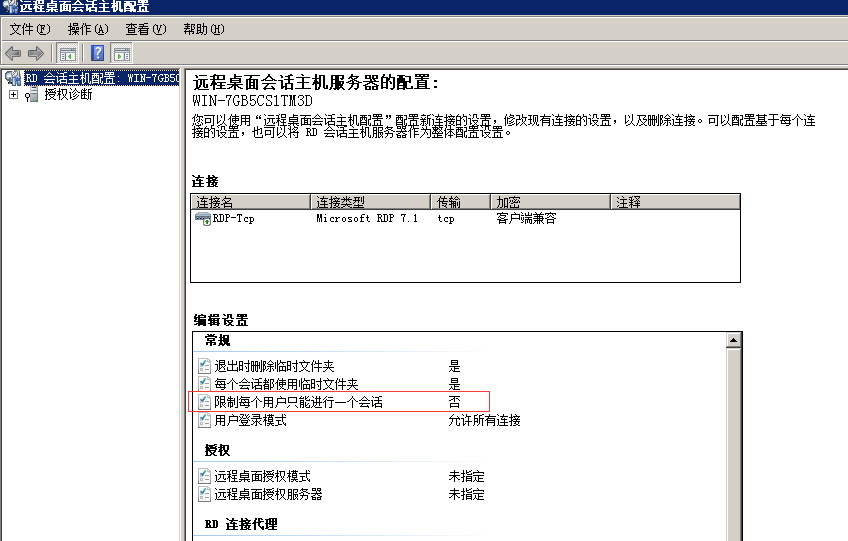Viewport: 848px width, 541px height.
Task: Open the 文件(F) menu
Action: point(30,29)
